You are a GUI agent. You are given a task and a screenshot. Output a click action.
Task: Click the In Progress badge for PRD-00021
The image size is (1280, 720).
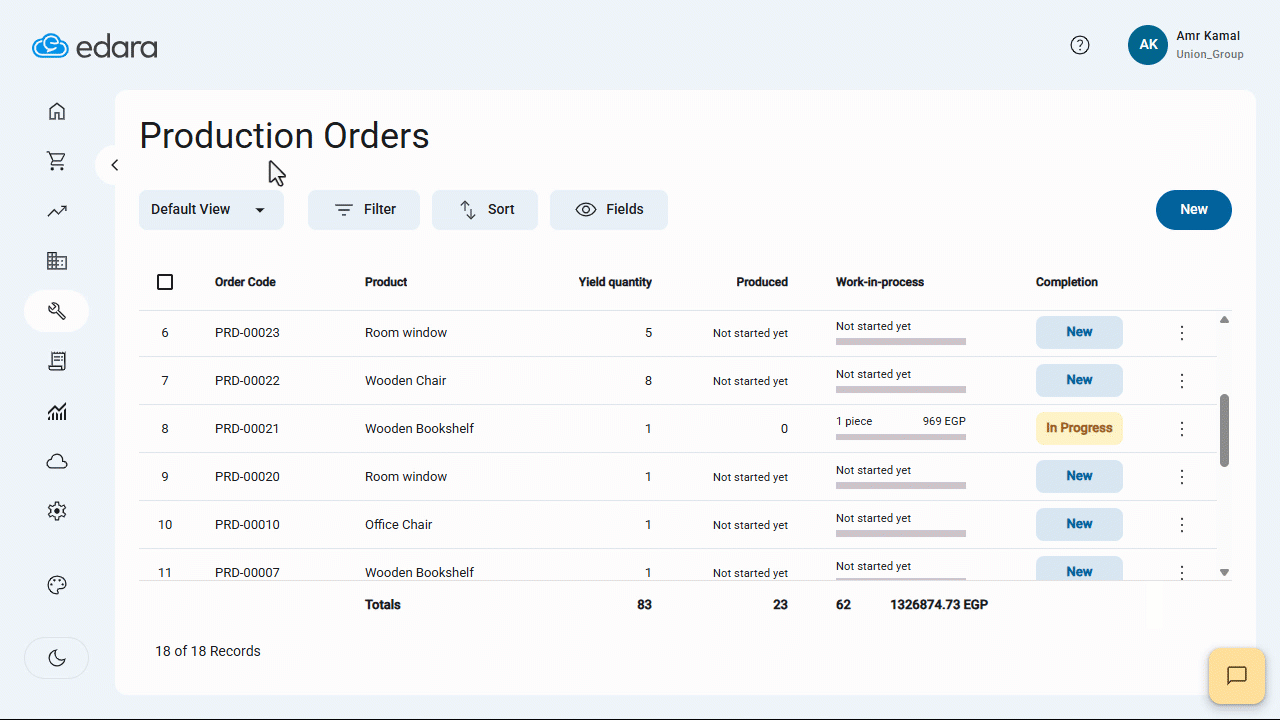click(1079, 428)
